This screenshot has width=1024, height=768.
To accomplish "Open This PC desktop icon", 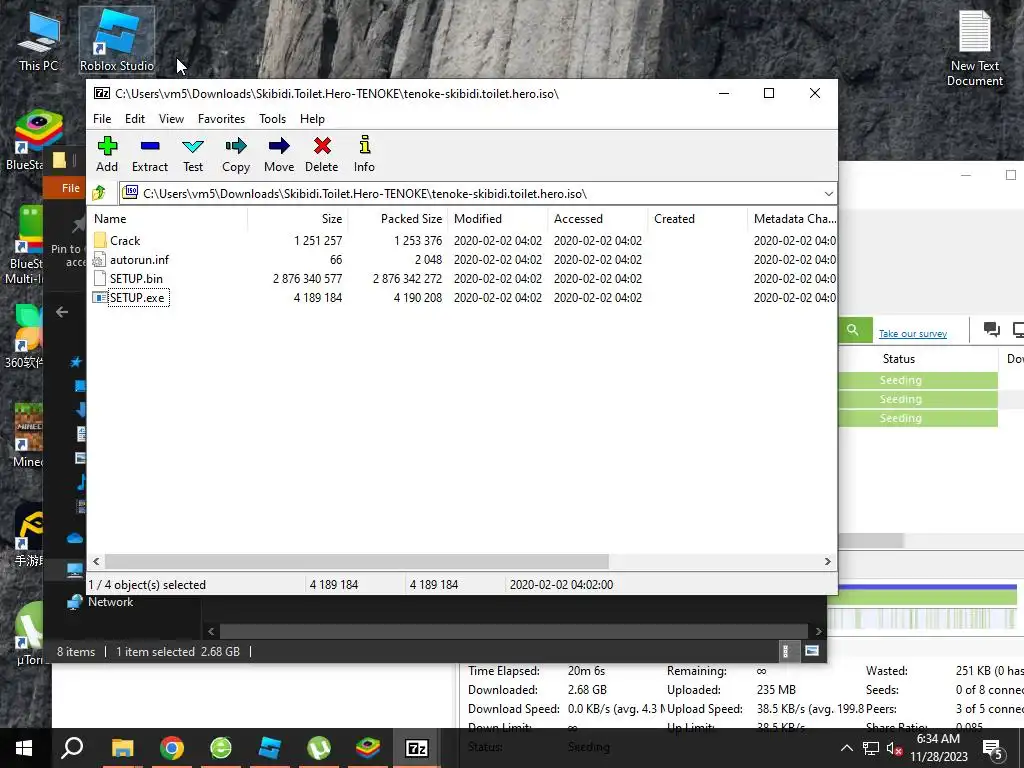I will coord(39,40).
